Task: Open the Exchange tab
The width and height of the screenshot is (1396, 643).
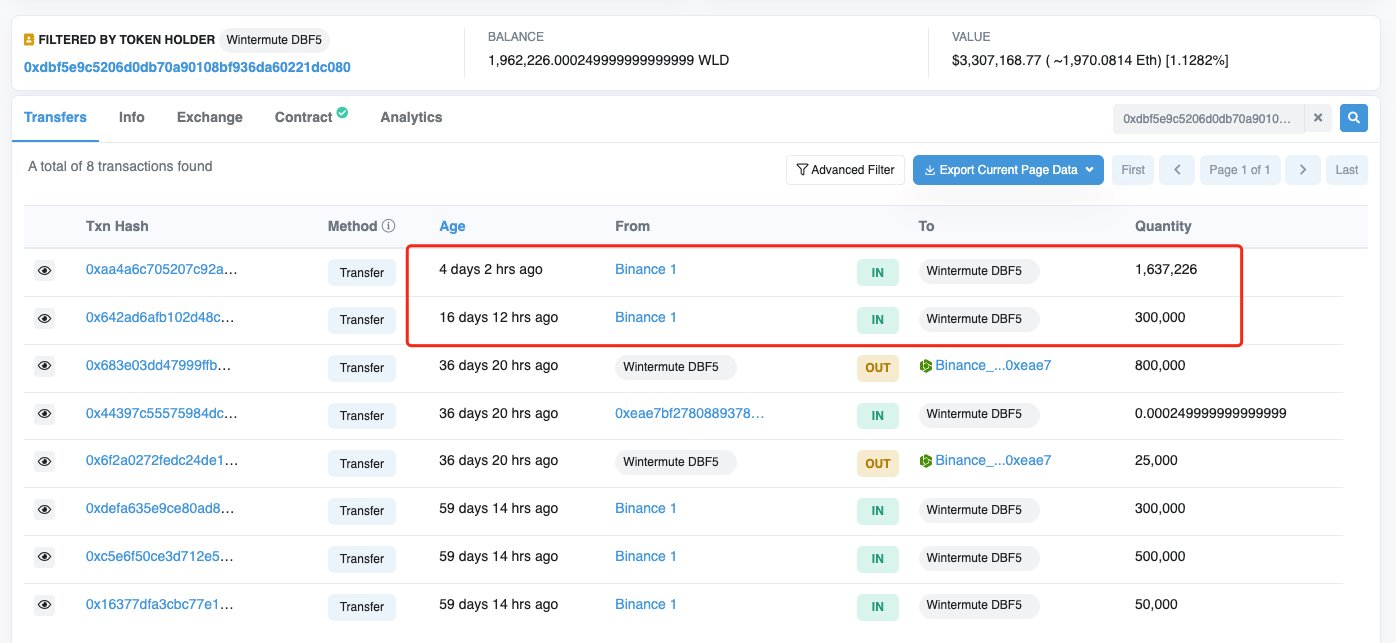Action: point(210,117)
